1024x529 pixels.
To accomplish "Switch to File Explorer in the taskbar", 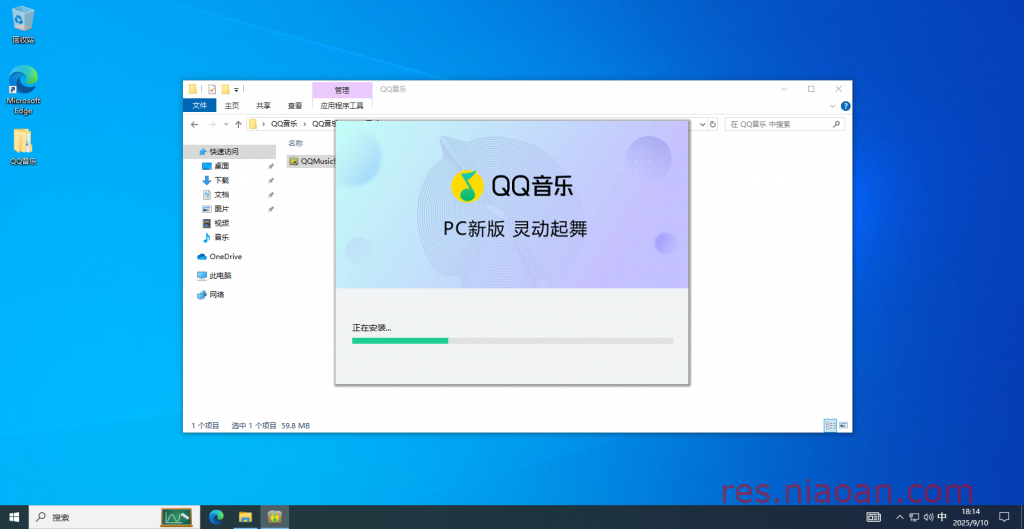I will tap(246, 517).
